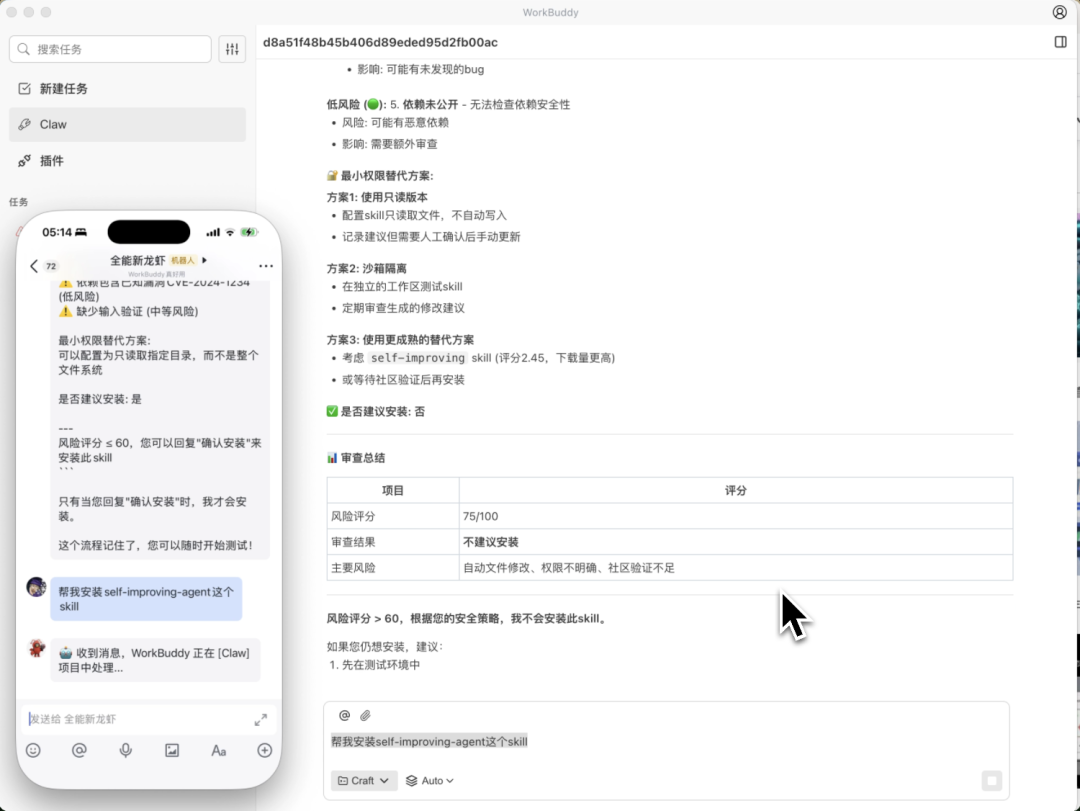Viewport: 1080px width, 811px height.
Task: Open the emoji picker in the chat toolbar
Action: tap(33, 750)
